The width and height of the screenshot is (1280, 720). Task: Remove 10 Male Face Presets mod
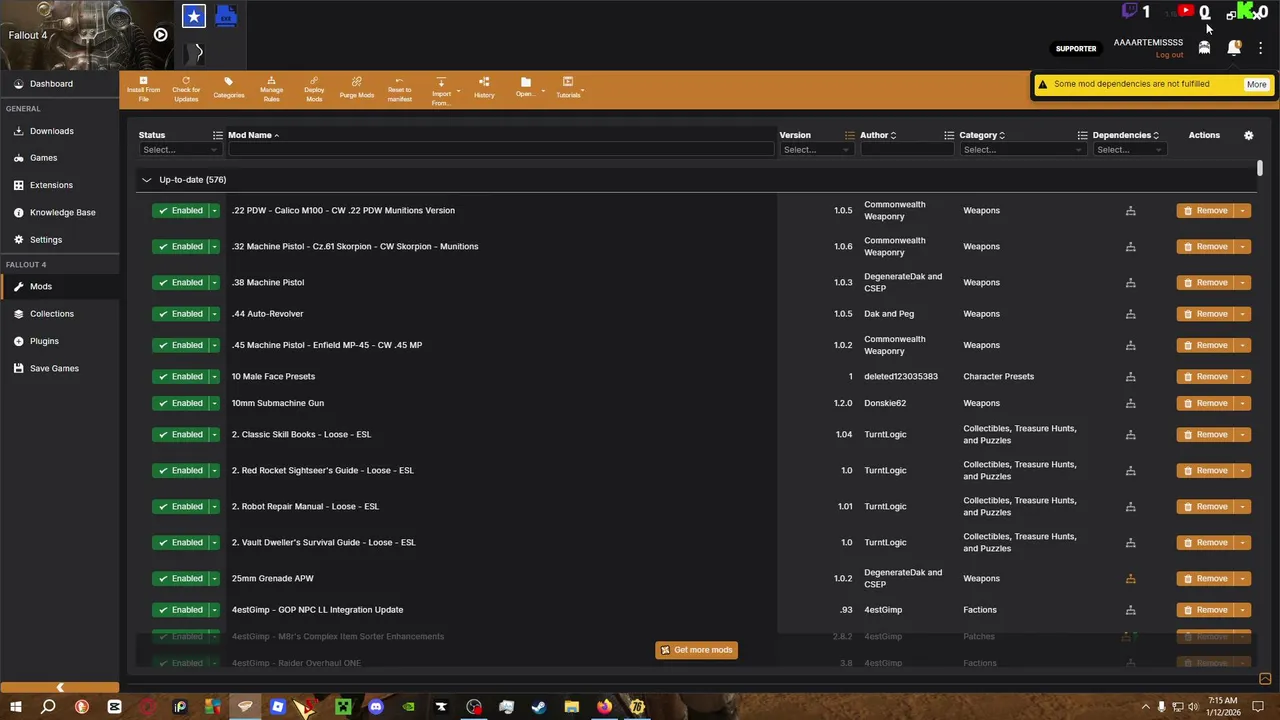pos(1205,377)
